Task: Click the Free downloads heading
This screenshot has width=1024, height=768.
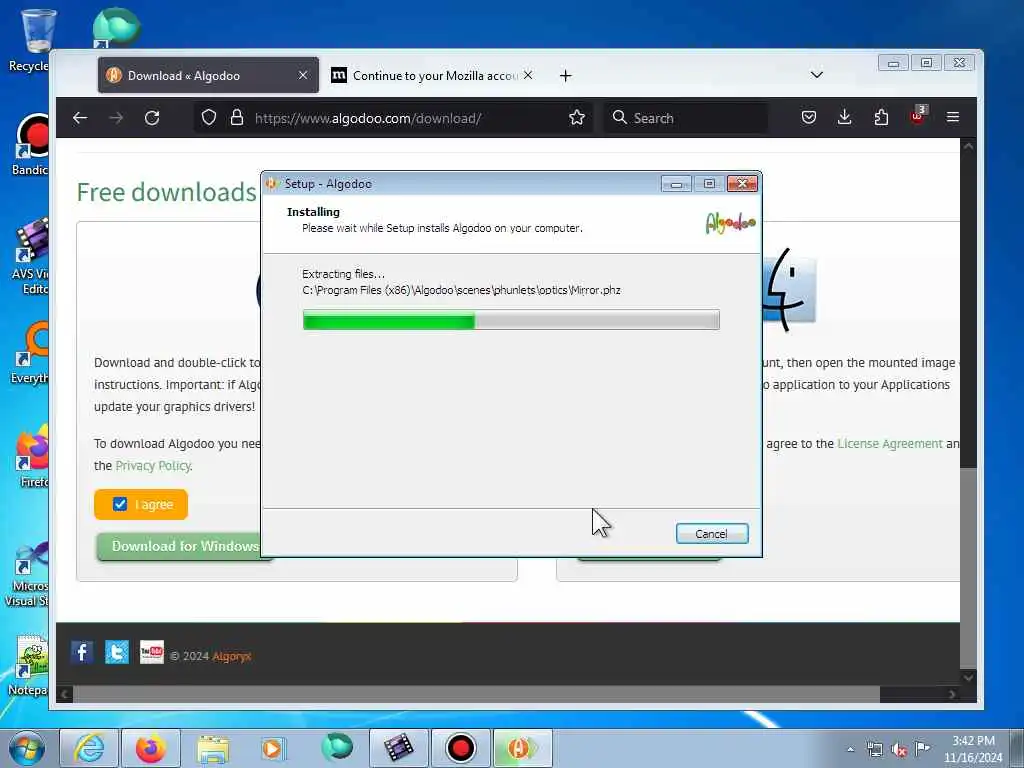Action: click(167, 192)
